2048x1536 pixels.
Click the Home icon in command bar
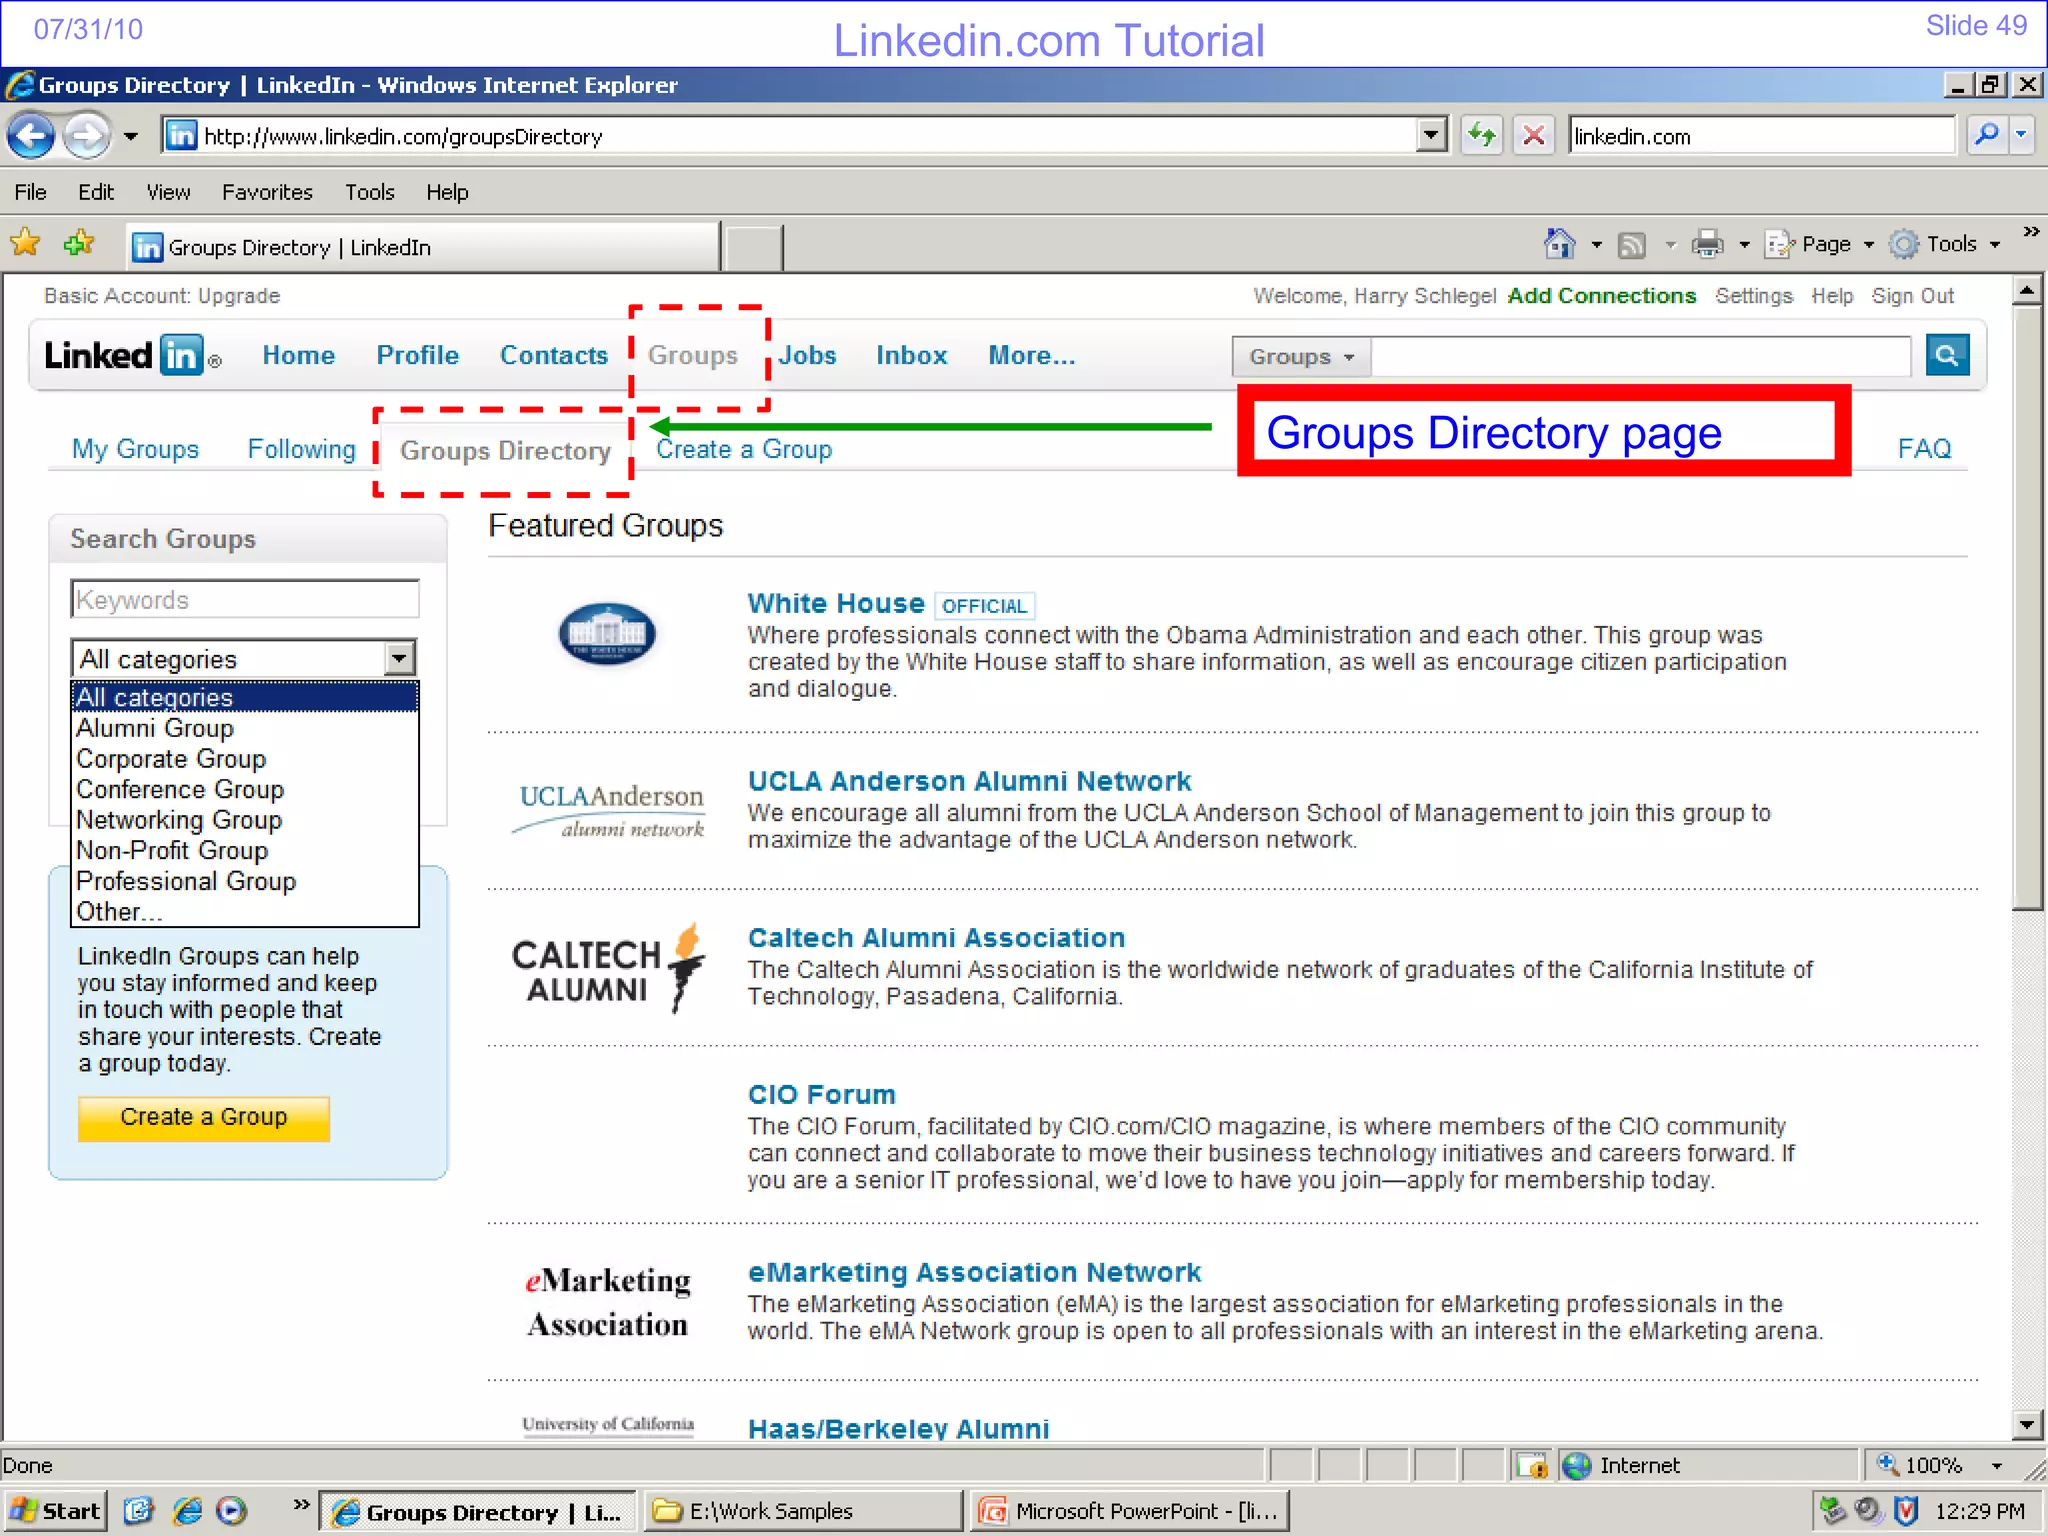click(1559, 244)
